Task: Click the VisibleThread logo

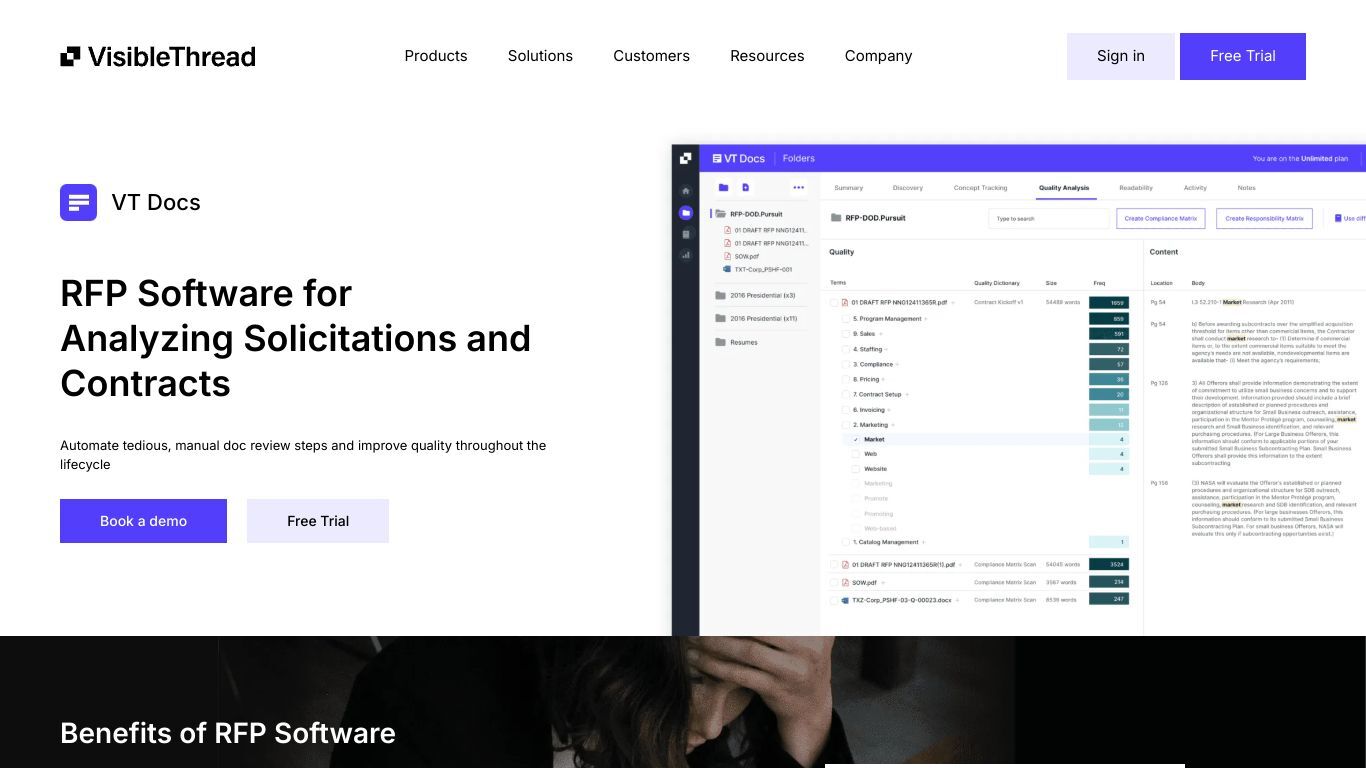Action: tap(158, 56)
